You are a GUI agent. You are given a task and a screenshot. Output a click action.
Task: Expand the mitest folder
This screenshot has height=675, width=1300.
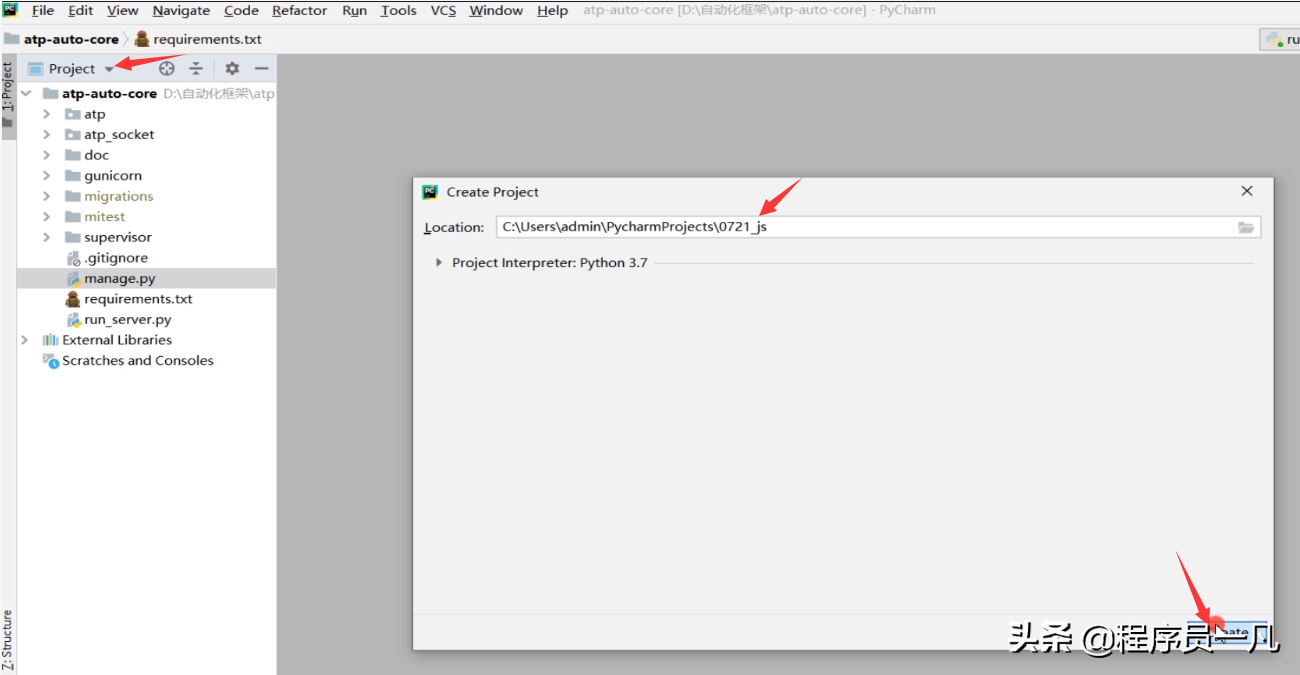(x=46, y=216)
